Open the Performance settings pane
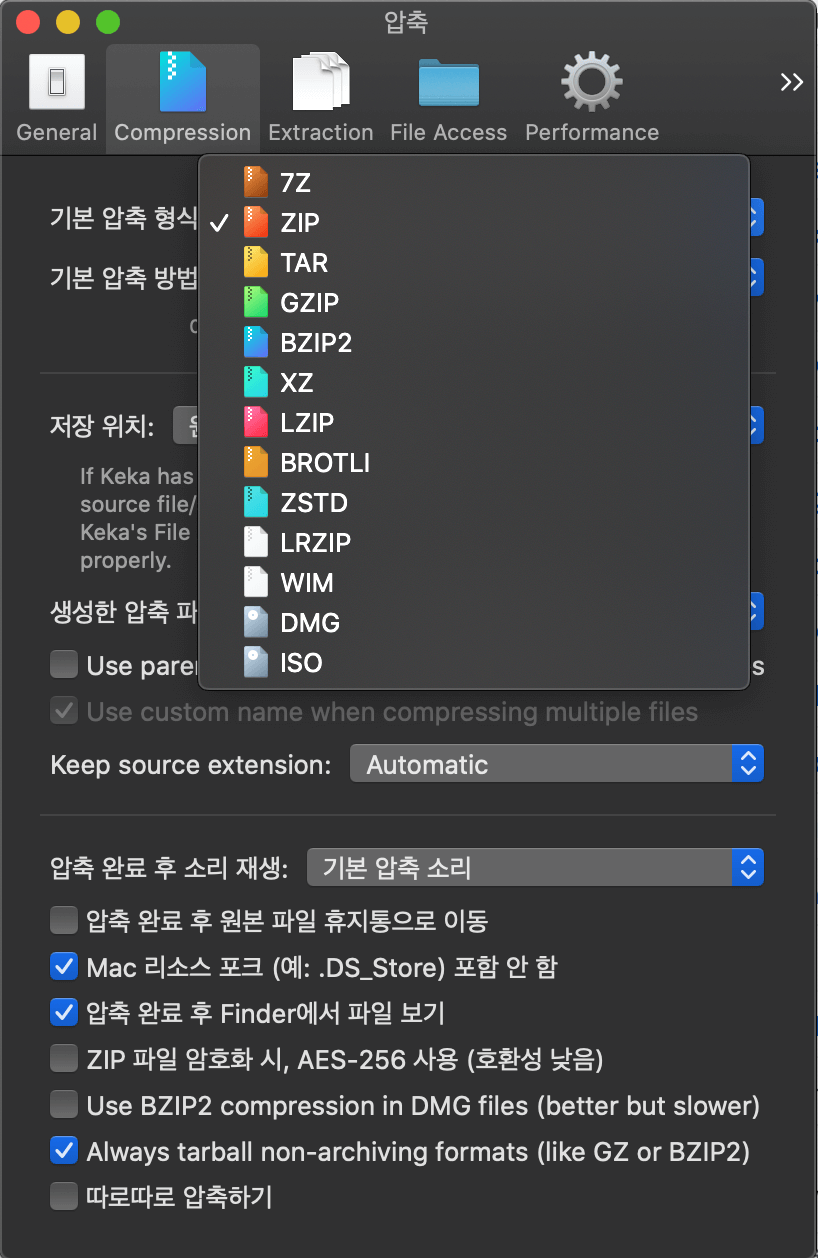 [x=591, y=95]
